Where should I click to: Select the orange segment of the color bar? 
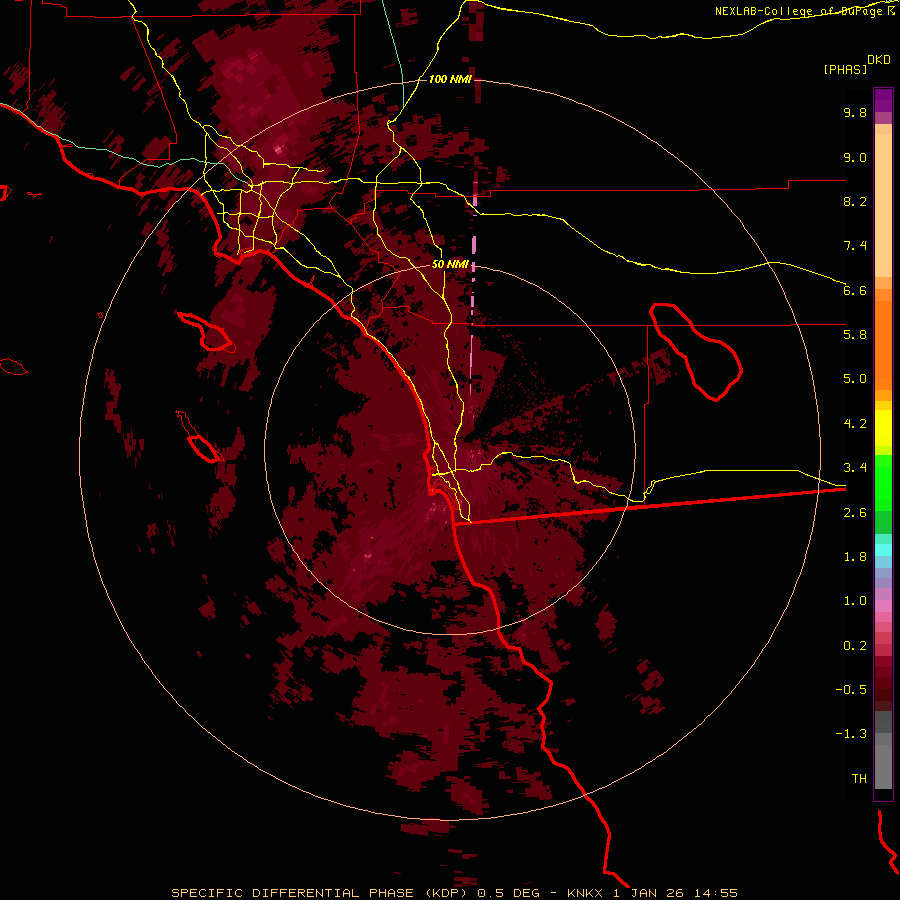click(883, 346)
